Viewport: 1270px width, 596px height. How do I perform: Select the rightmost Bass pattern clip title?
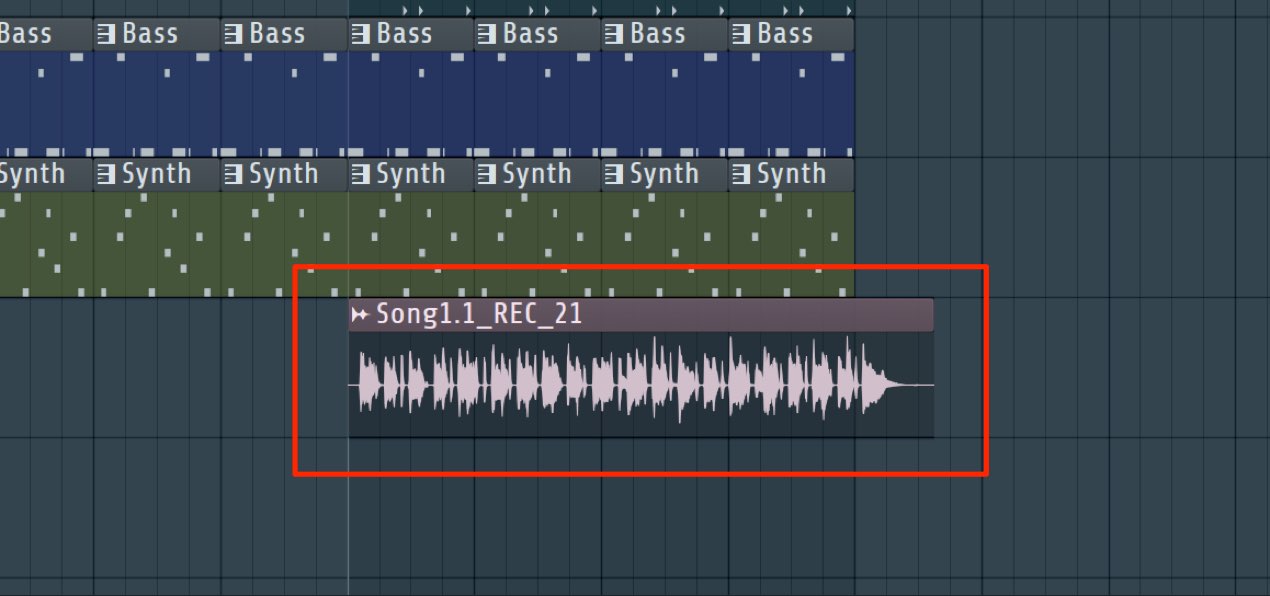point(785,34)
